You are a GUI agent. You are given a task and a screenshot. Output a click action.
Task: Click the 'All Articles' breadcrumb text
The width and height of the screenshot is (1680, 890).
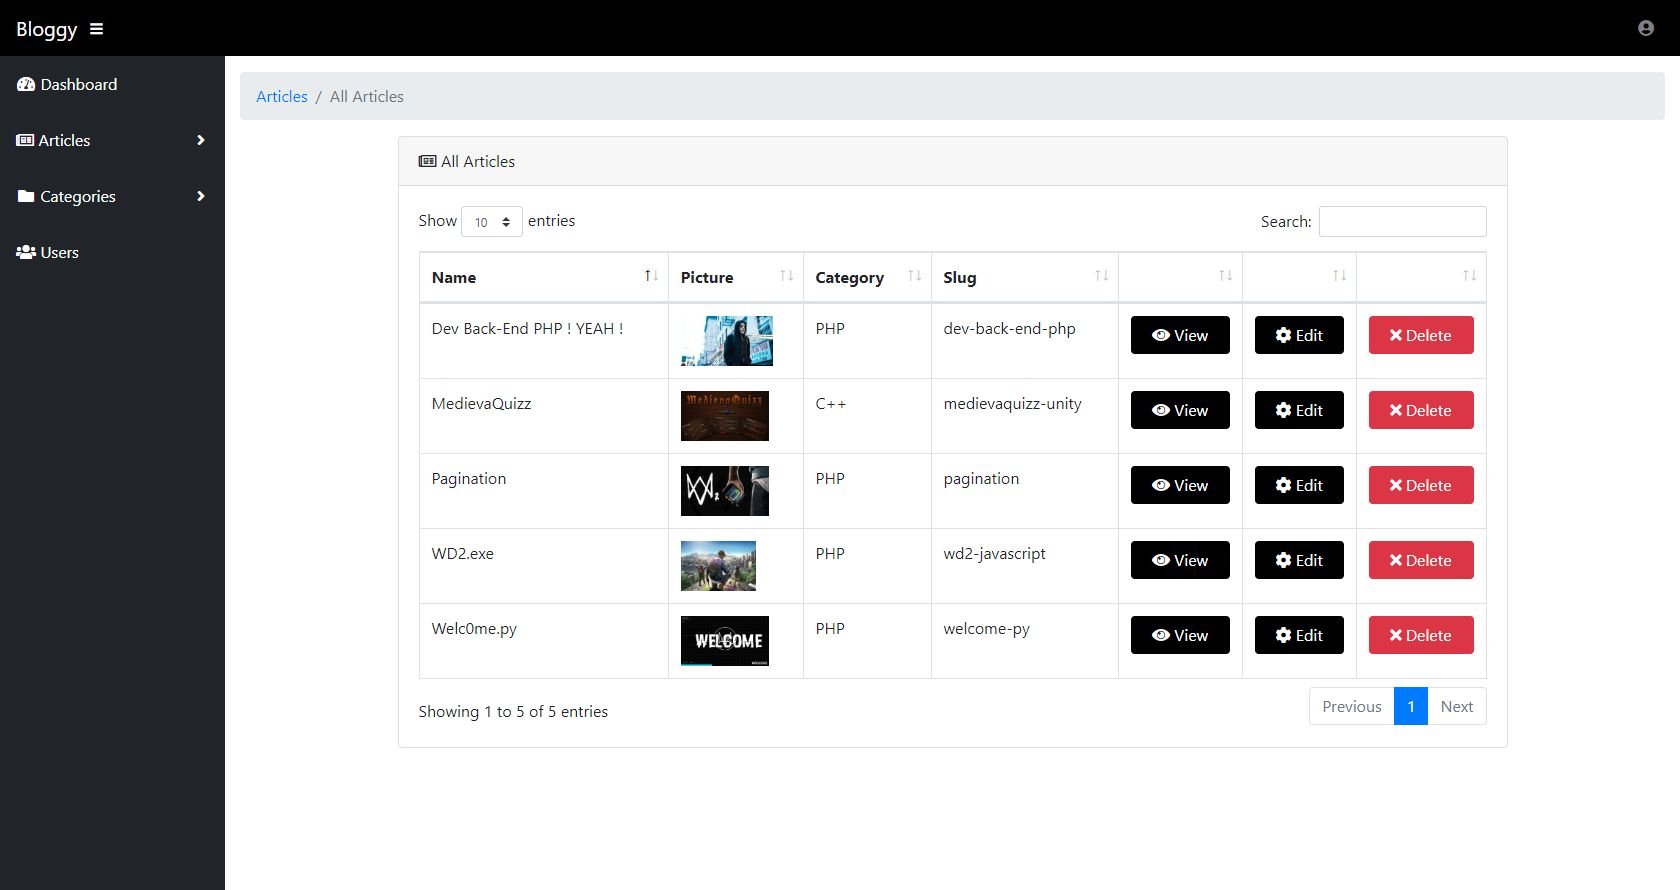click(367, 96)
